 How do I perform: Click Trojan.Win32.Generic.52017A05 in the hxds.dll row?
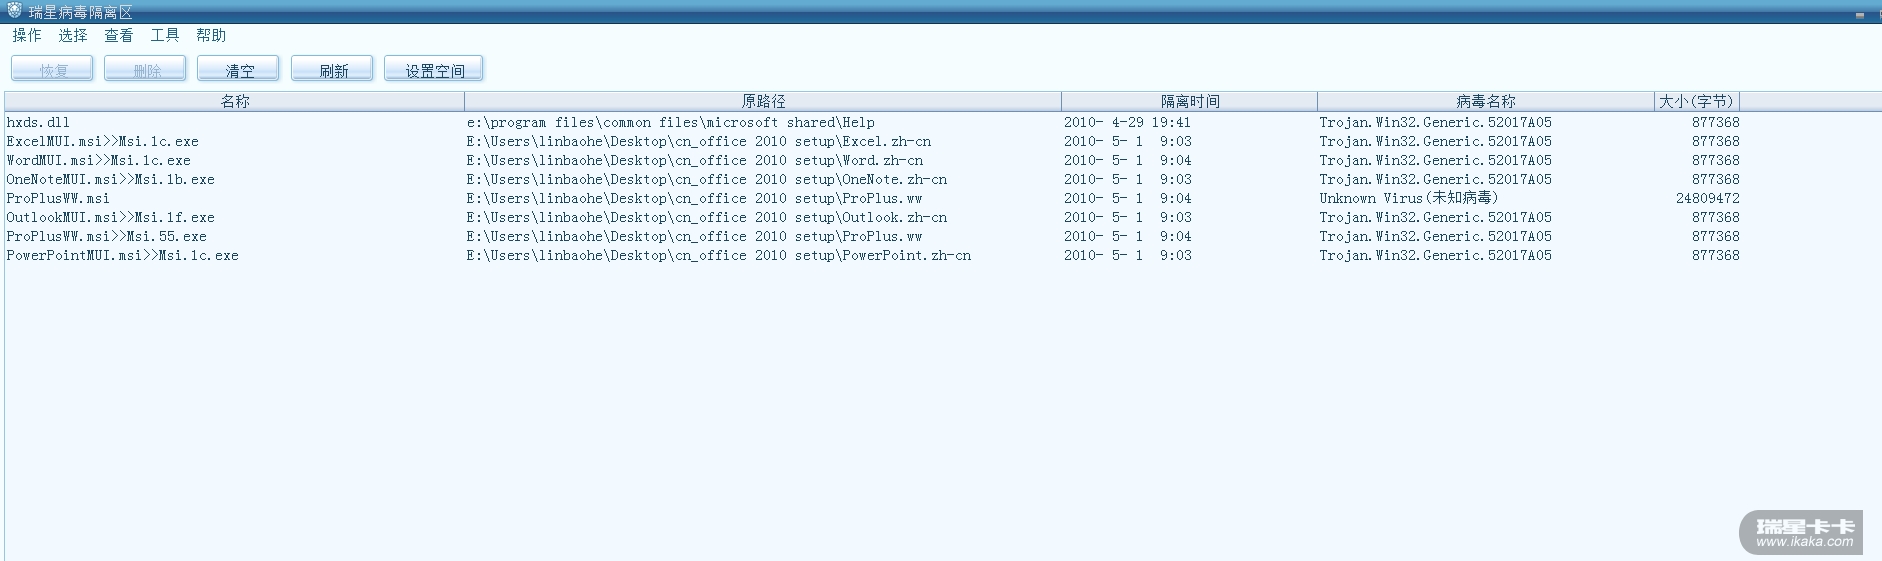[1436, 122]
